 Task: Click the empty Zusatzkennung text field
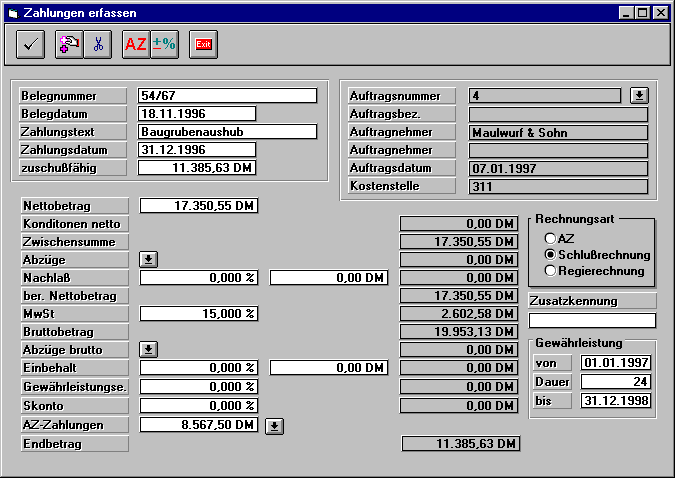[x=592, y=321]
